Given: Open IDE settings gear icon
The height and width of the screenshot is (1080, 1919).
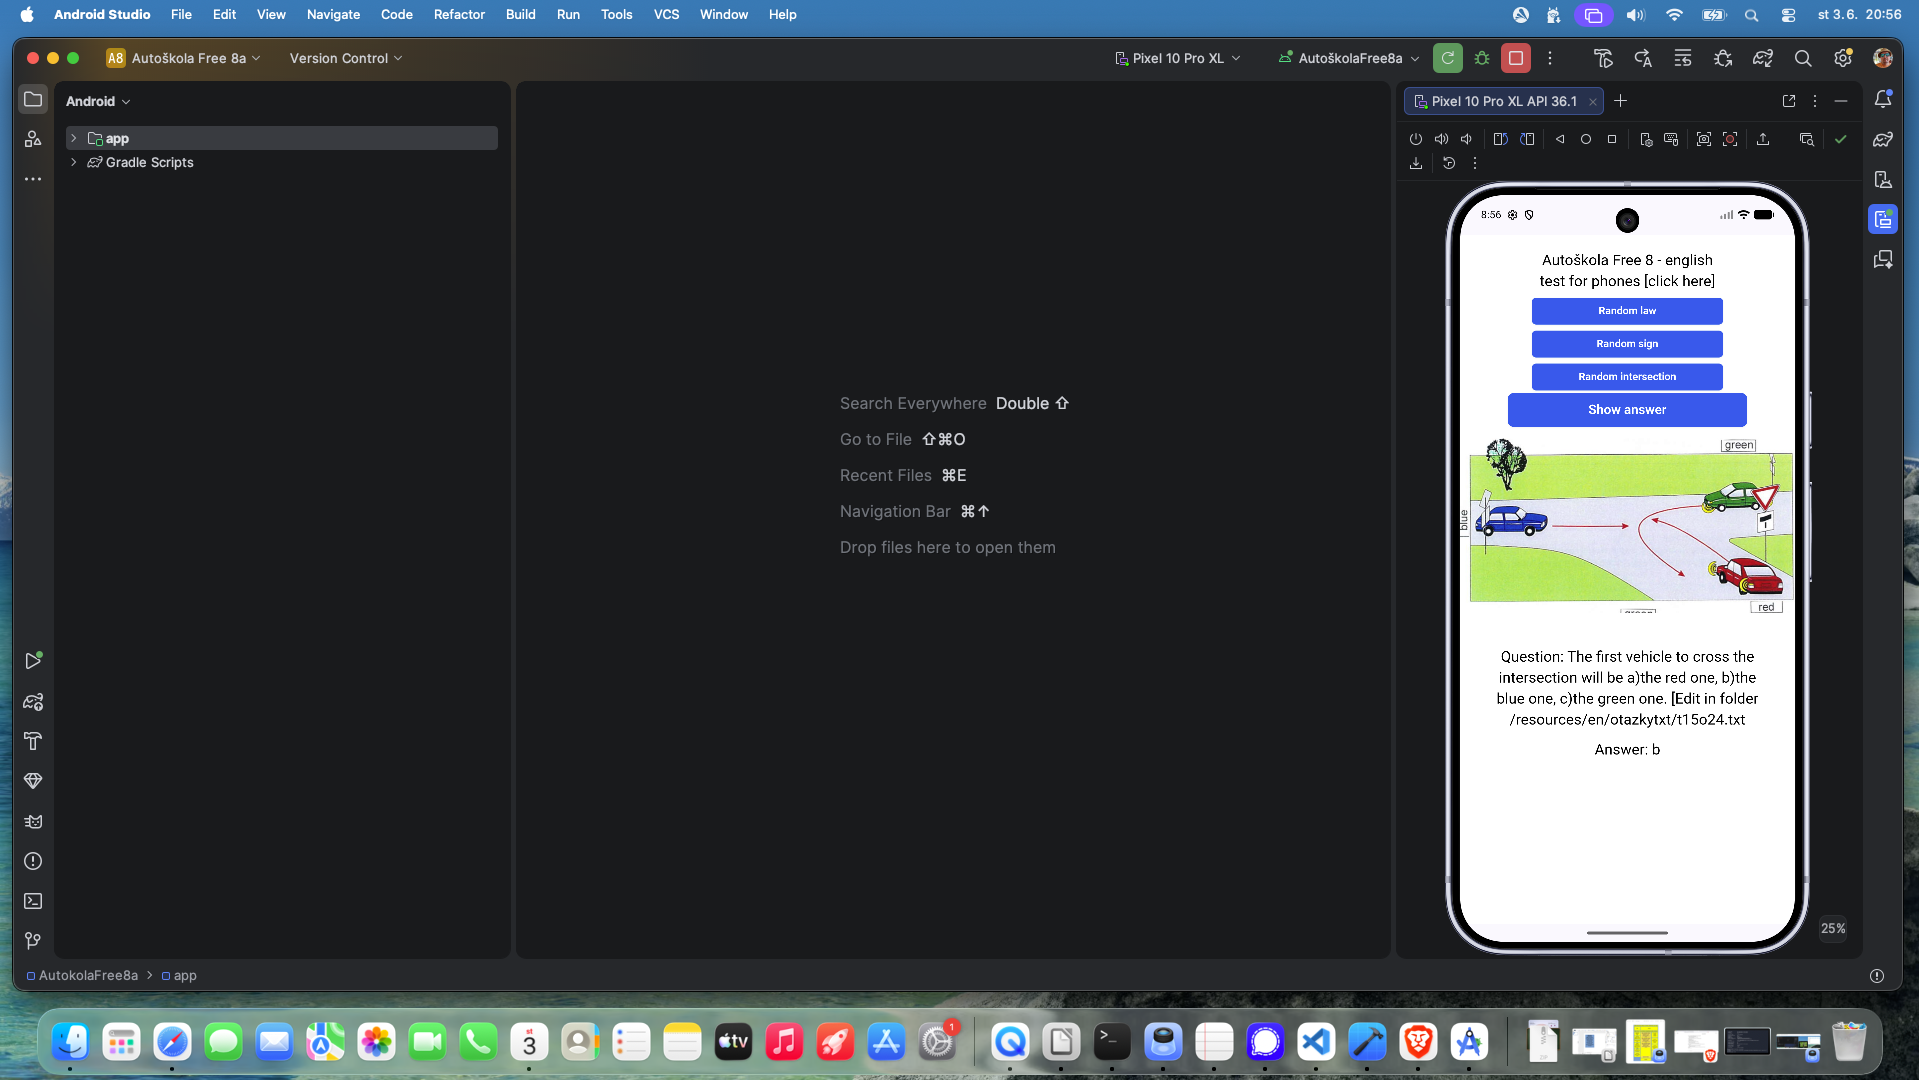Looking at the screenshot, I should [1843, 58].
